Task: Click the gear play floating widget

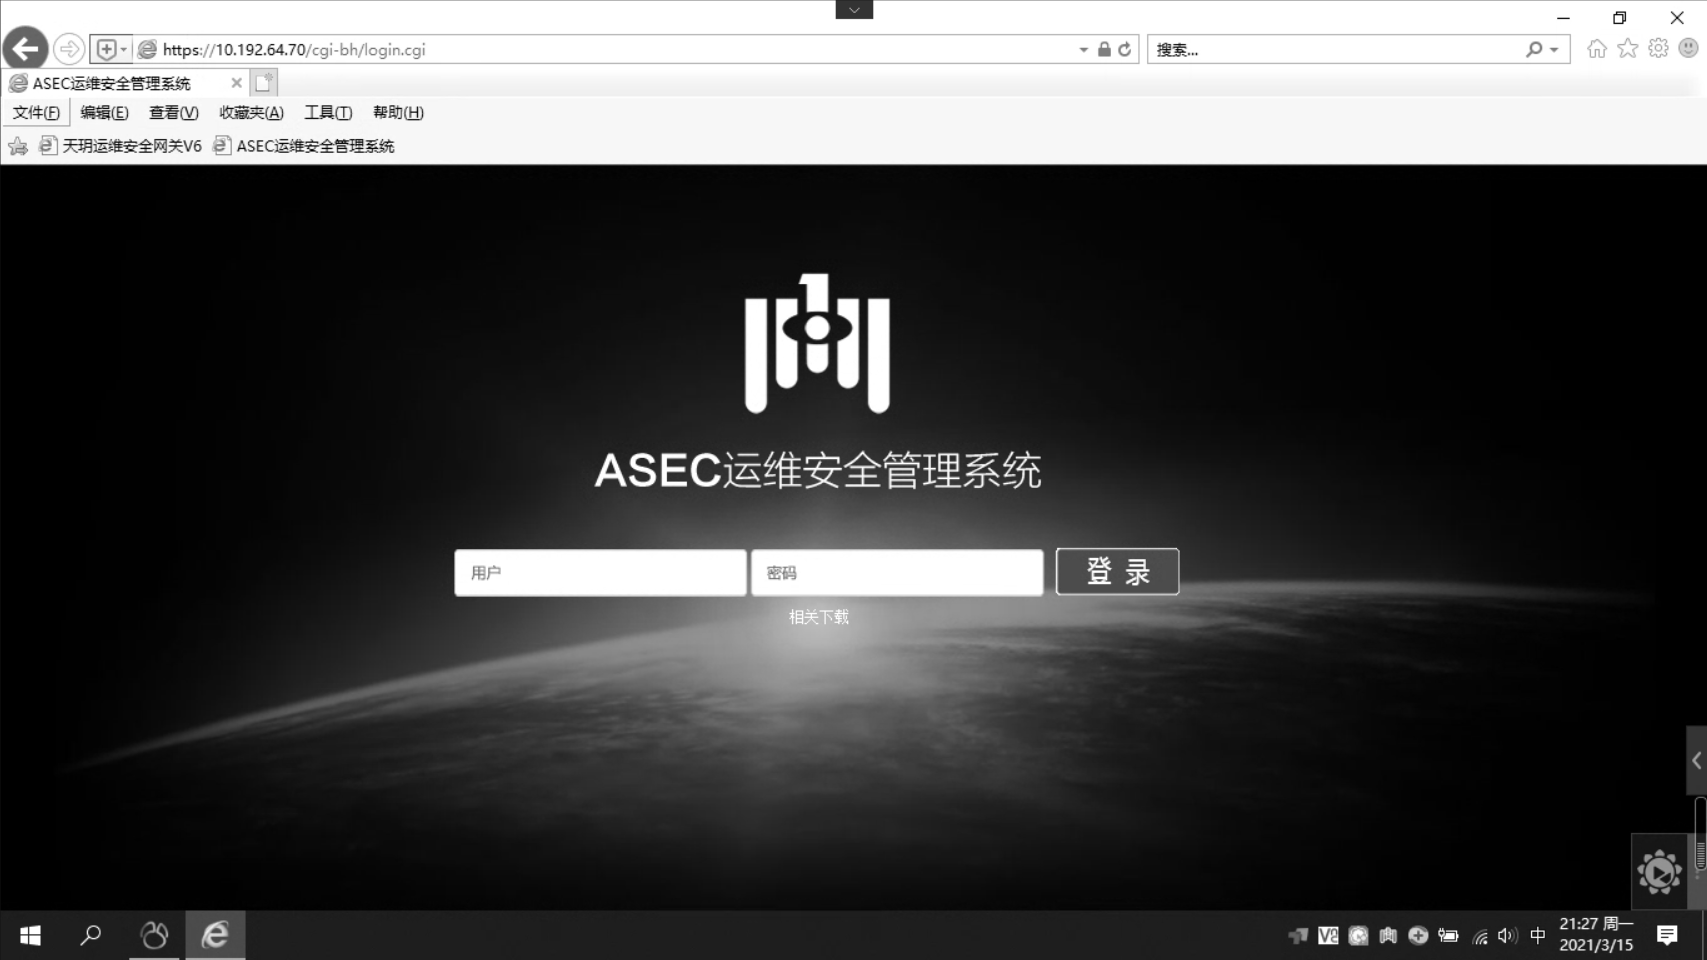Action: (x=1659, y=872)
